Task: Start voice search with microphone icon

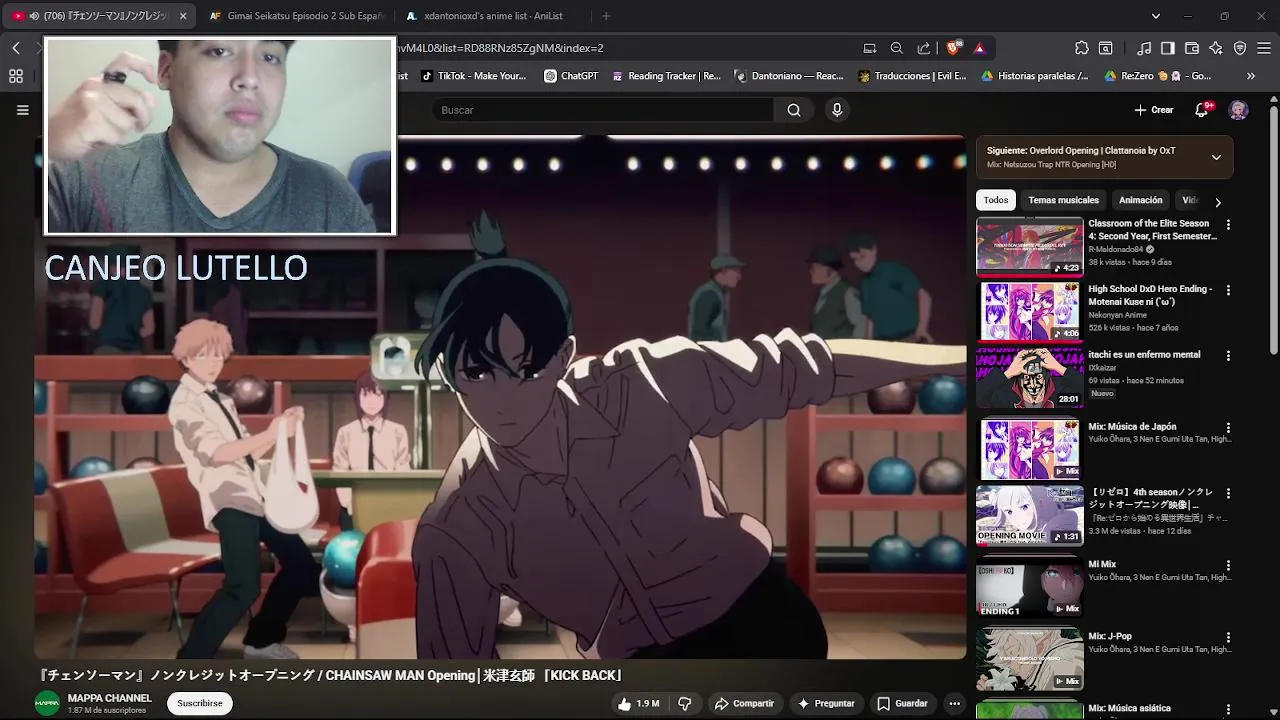Action: pos(838,110)
